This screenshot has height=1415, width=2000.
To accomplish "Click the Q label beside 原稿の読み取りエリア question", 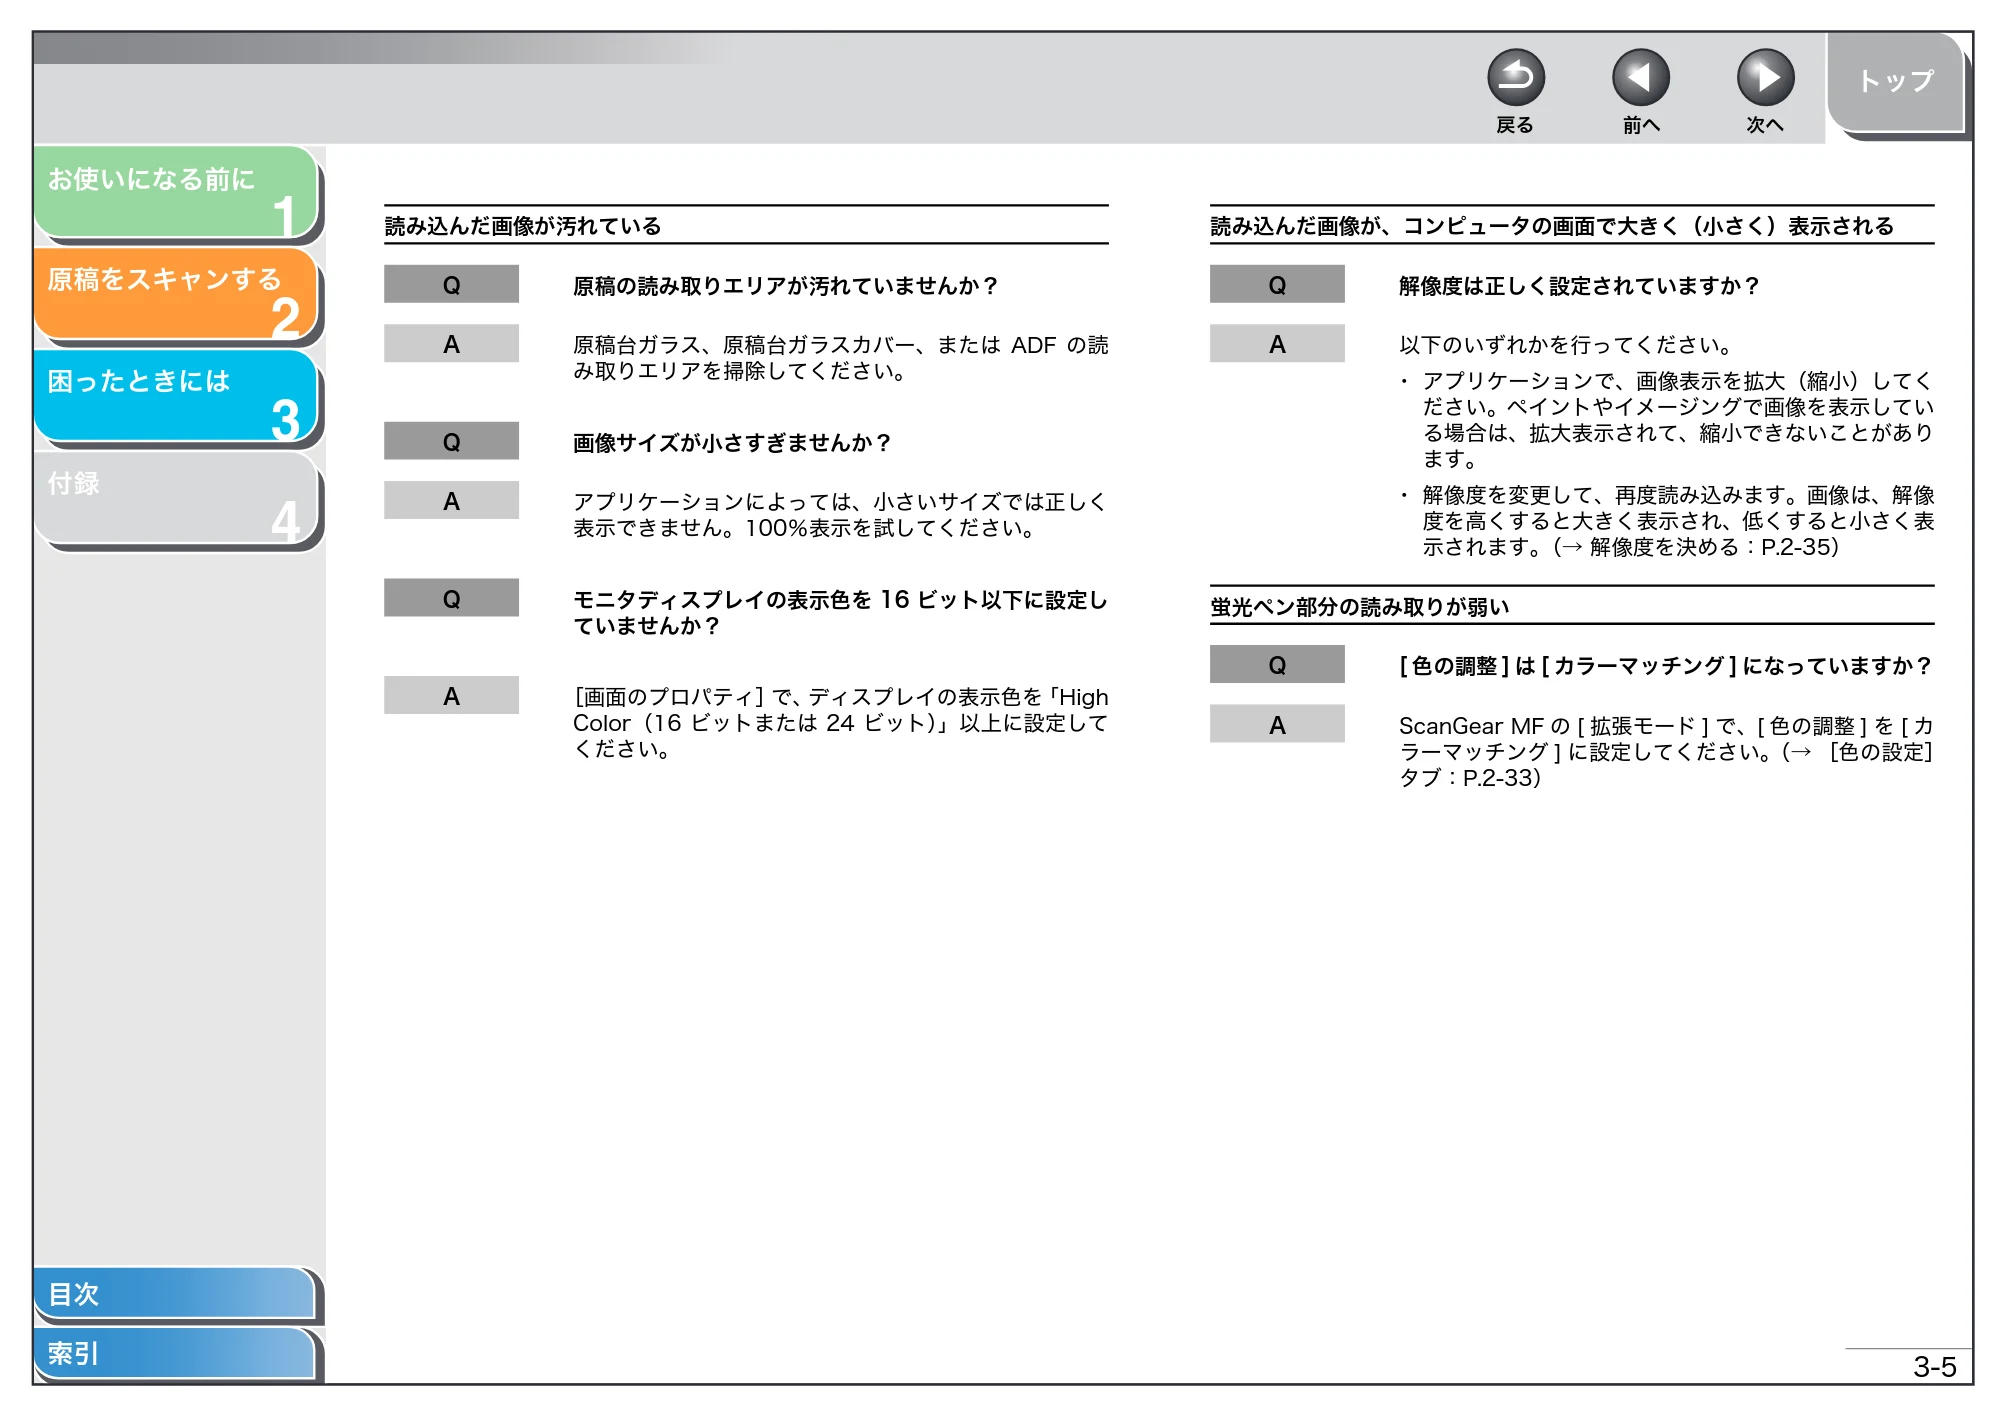I will pos(452,285).
